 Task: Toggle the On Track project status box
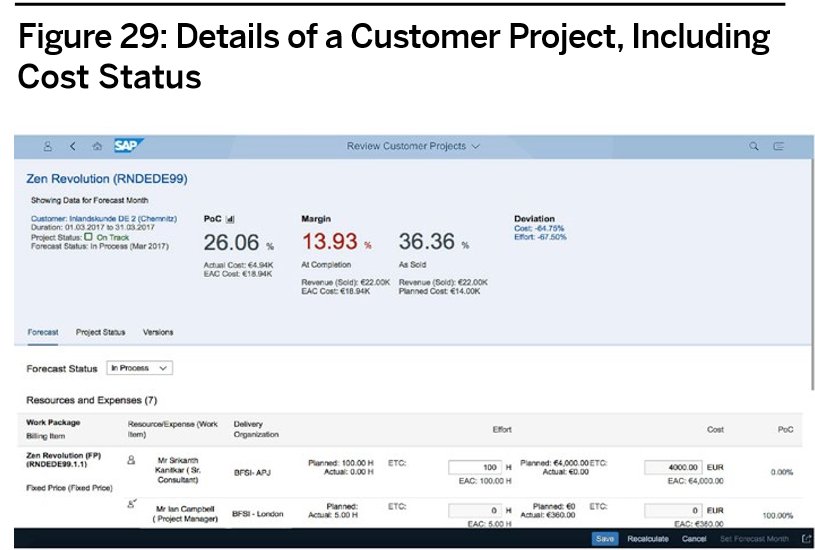pos(88,237)
